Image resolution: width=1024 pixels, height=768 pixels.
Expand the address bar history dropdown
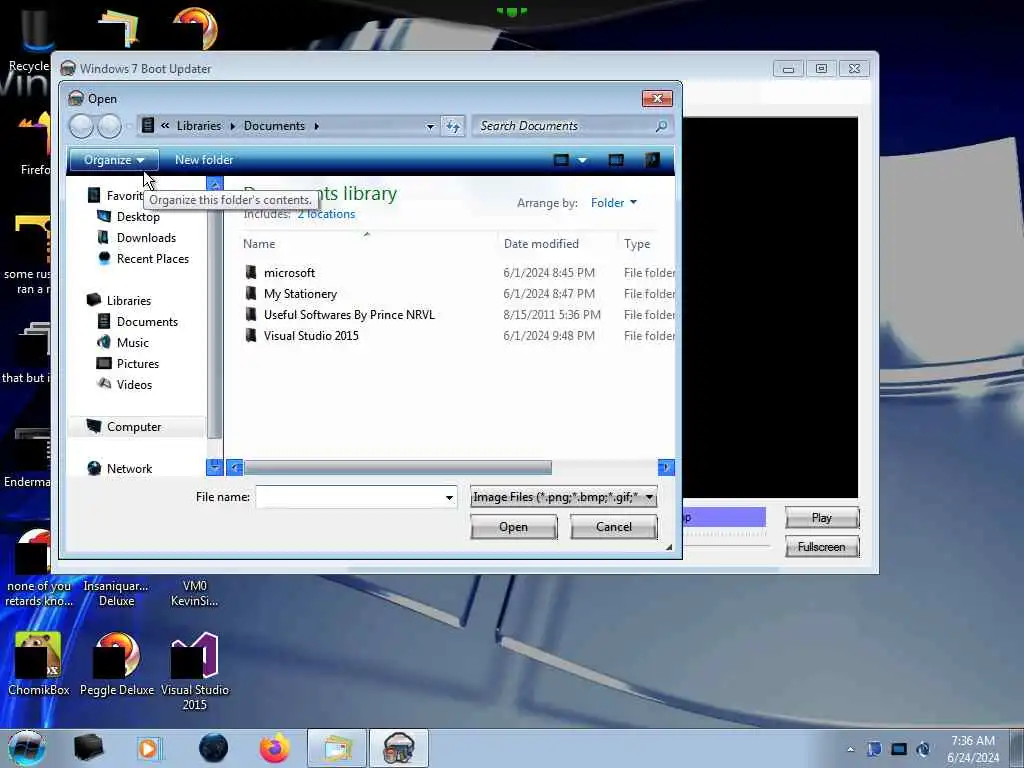[x=430, y=126]
